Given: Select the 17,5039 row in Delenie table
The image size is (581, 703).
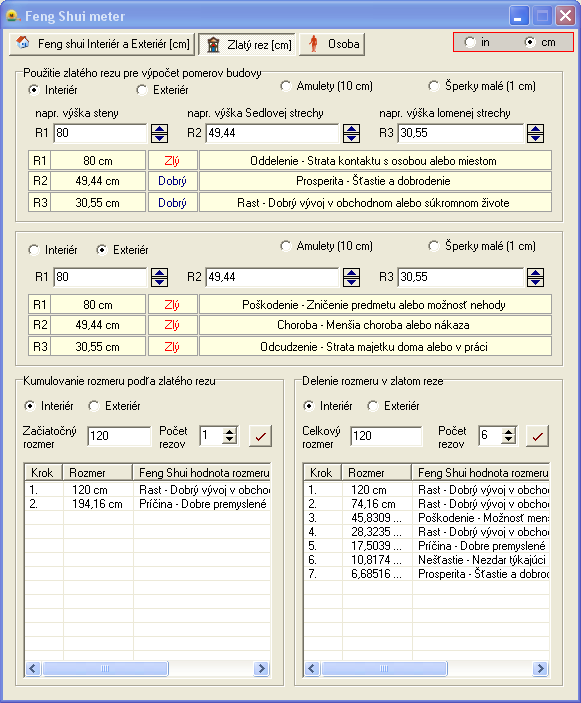Looking at the screenshot, I should (x=426, y=546).
